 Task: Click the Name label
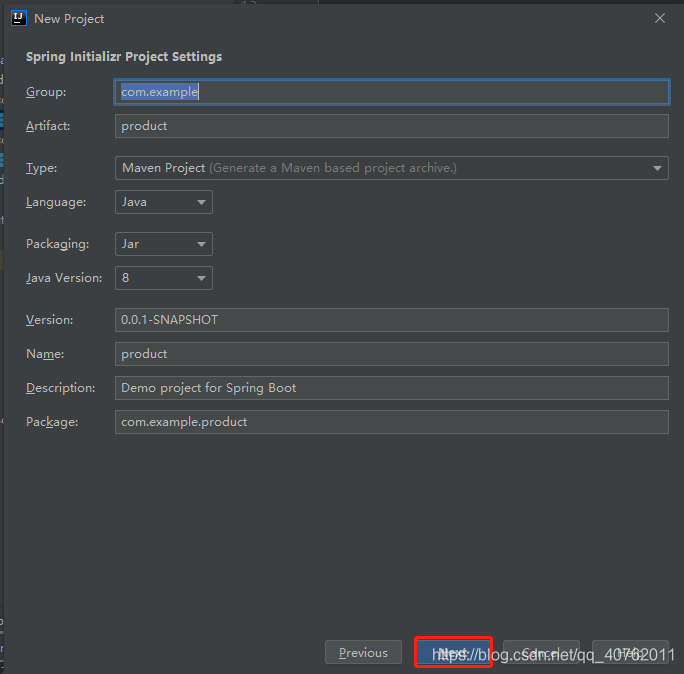coord(45,354)
